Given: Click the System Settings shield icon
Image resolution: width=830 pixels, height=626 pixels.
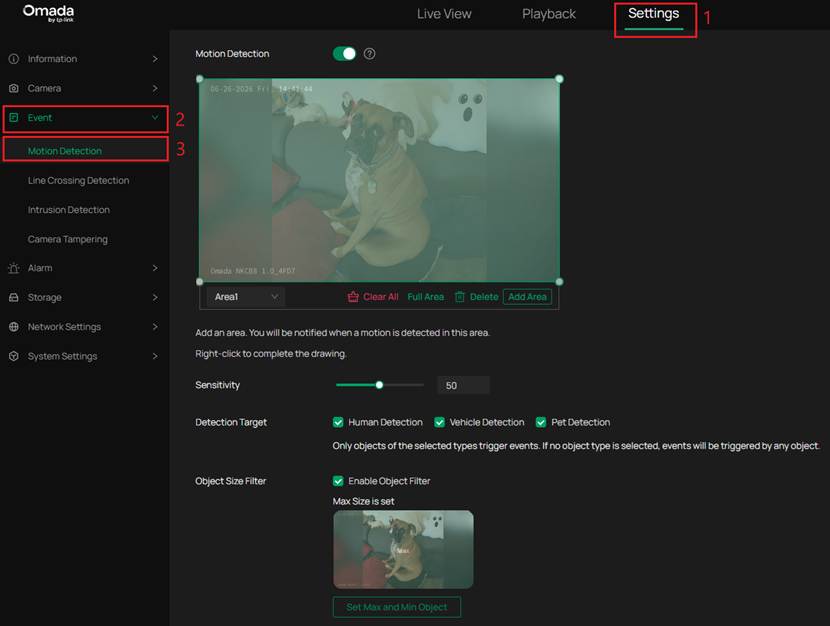Looking at the screenshot, I should [x=14, y=356].
